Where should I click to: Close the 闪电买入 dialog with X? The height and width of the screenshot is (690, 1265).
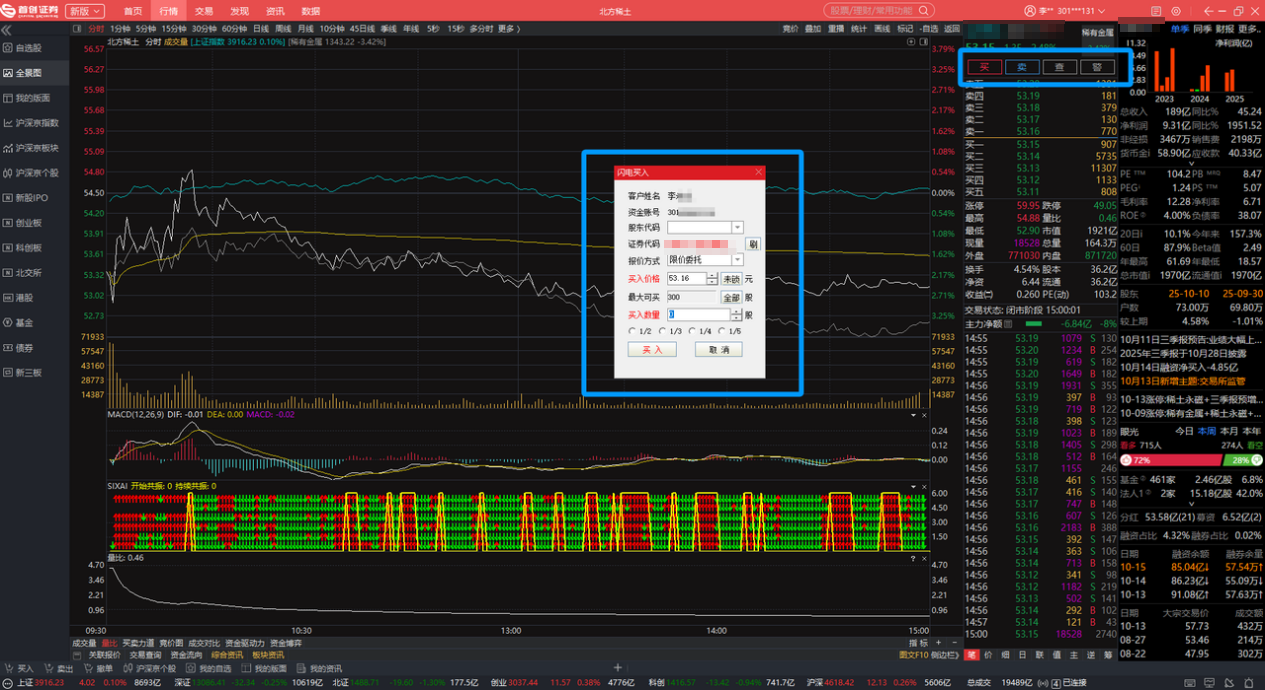point(758,173)
